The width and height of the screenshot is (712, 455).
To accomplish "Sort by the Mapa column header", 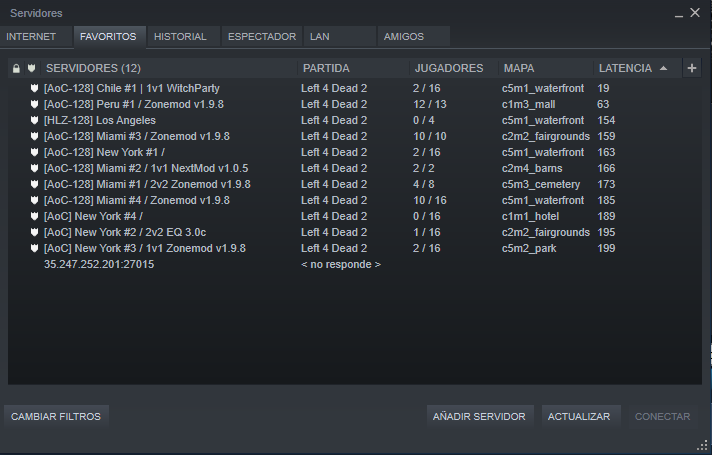I will tap(546, 68).
